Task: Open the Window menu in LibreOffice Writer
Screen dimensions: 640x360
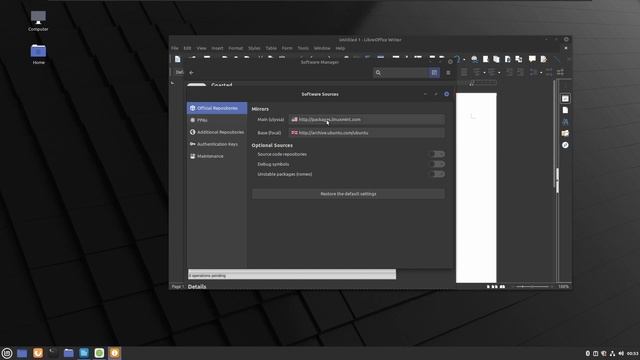Action: coord(322,48)
